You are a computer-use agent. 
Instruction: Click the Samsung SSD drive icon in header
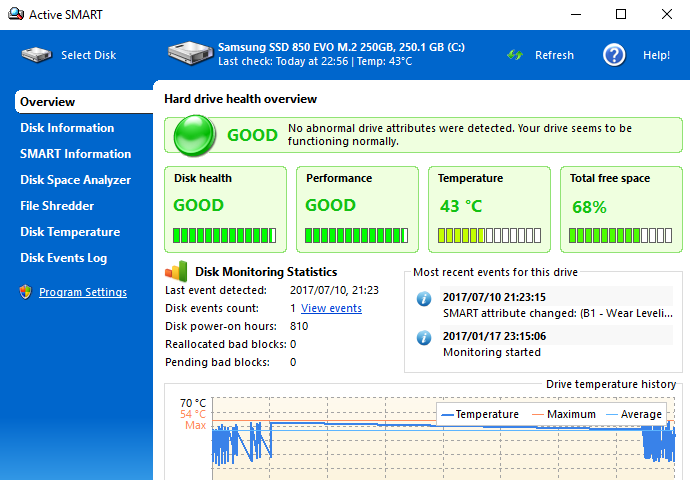pos(190,53)
